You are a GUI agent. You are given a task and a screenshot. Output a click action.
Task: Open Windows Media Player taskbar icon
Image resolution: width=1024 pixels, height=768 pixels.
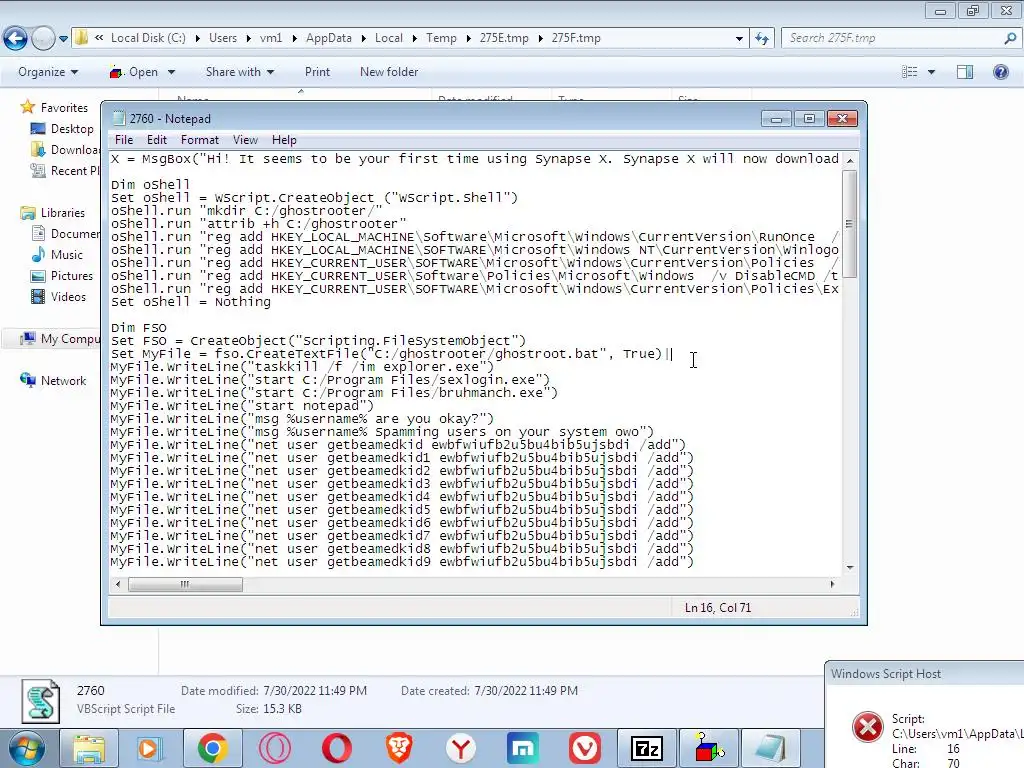click(148, 748)
